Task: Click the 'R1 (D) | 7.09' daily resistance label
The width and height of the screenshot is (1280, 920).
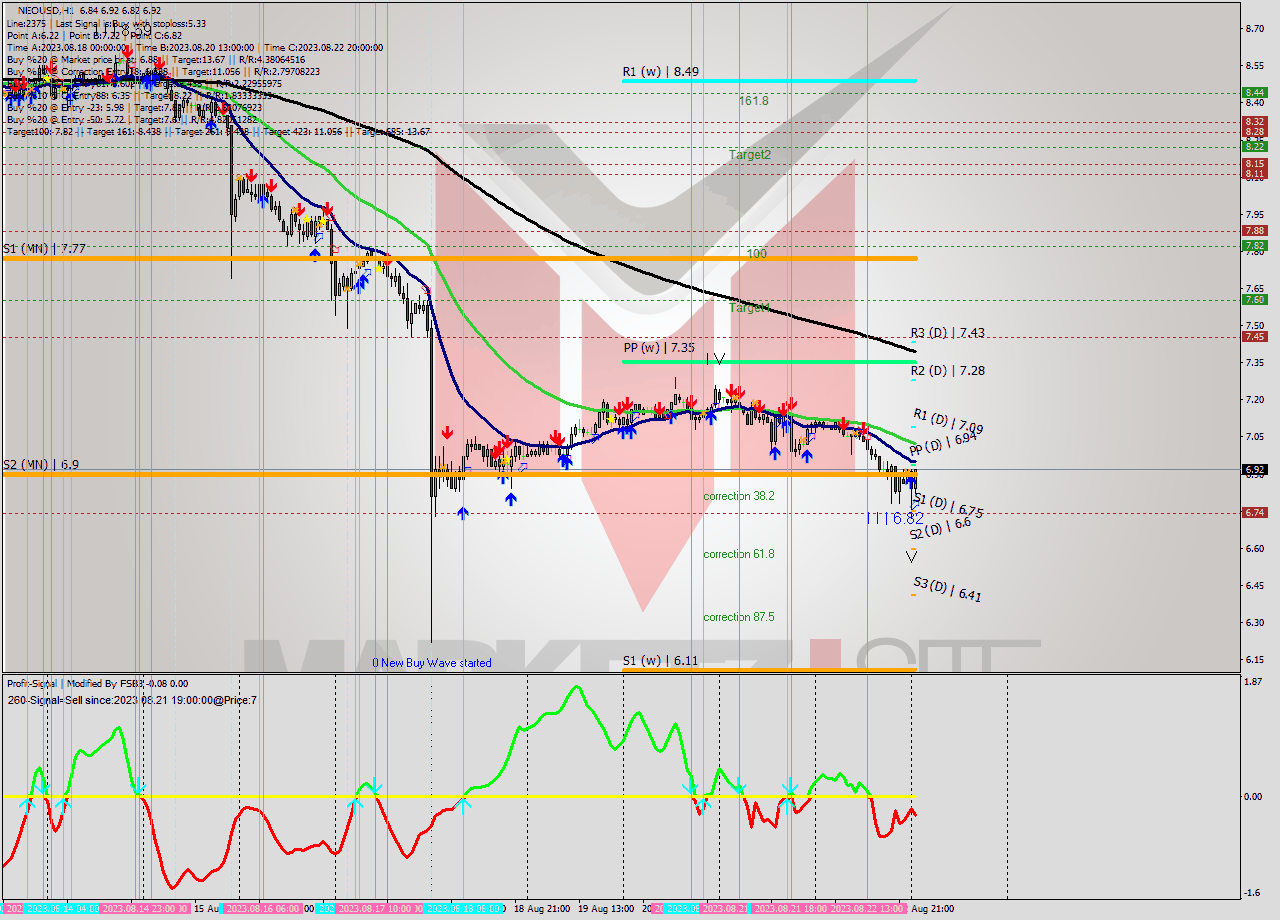Action: [948, 421]
